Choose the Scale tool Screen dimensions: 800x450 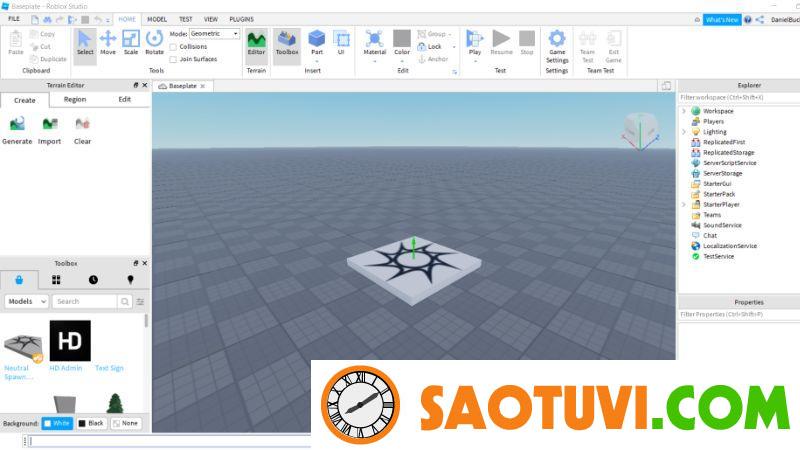pyautogui.click(x=131, y=43)
